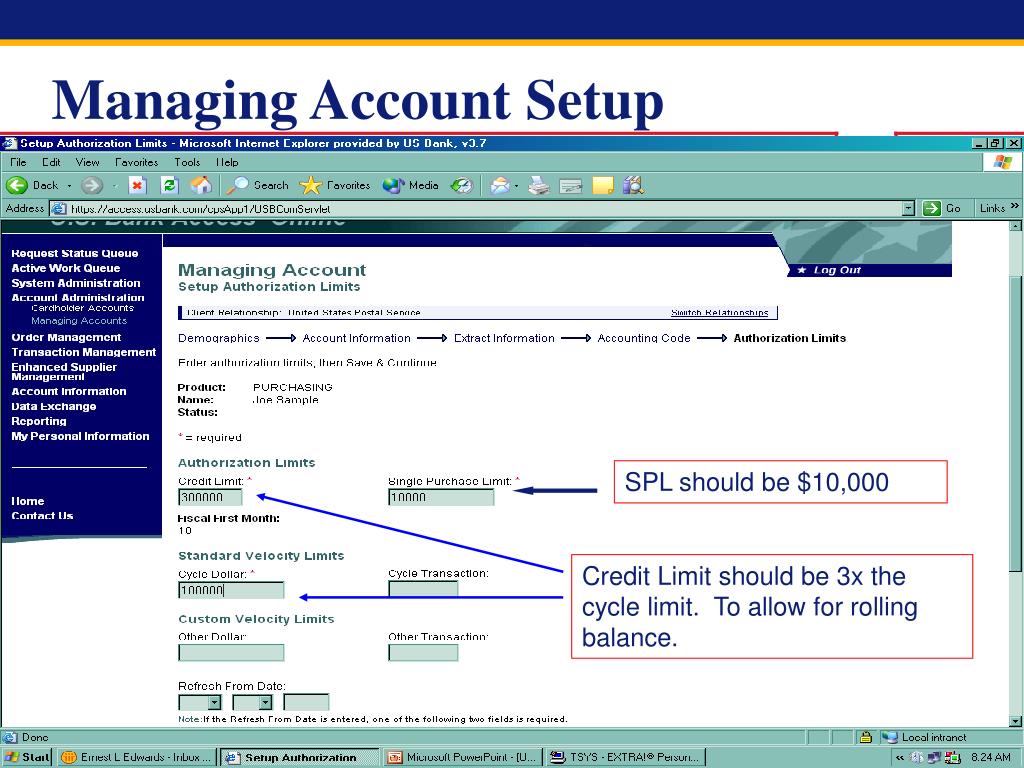Go to the Demographics step

tap(219, 338)
